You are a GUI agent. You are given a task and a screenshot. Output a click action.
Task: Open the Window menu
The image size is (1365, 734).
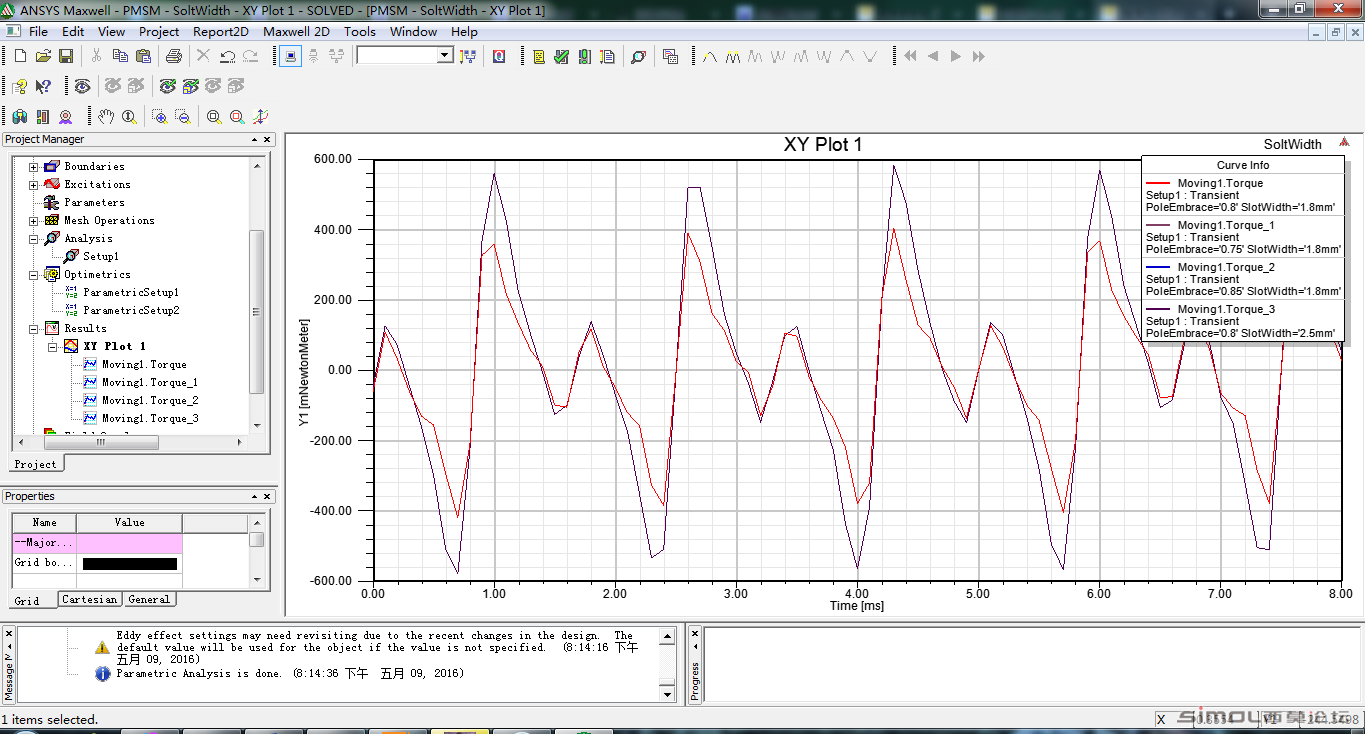pos(413,31)
